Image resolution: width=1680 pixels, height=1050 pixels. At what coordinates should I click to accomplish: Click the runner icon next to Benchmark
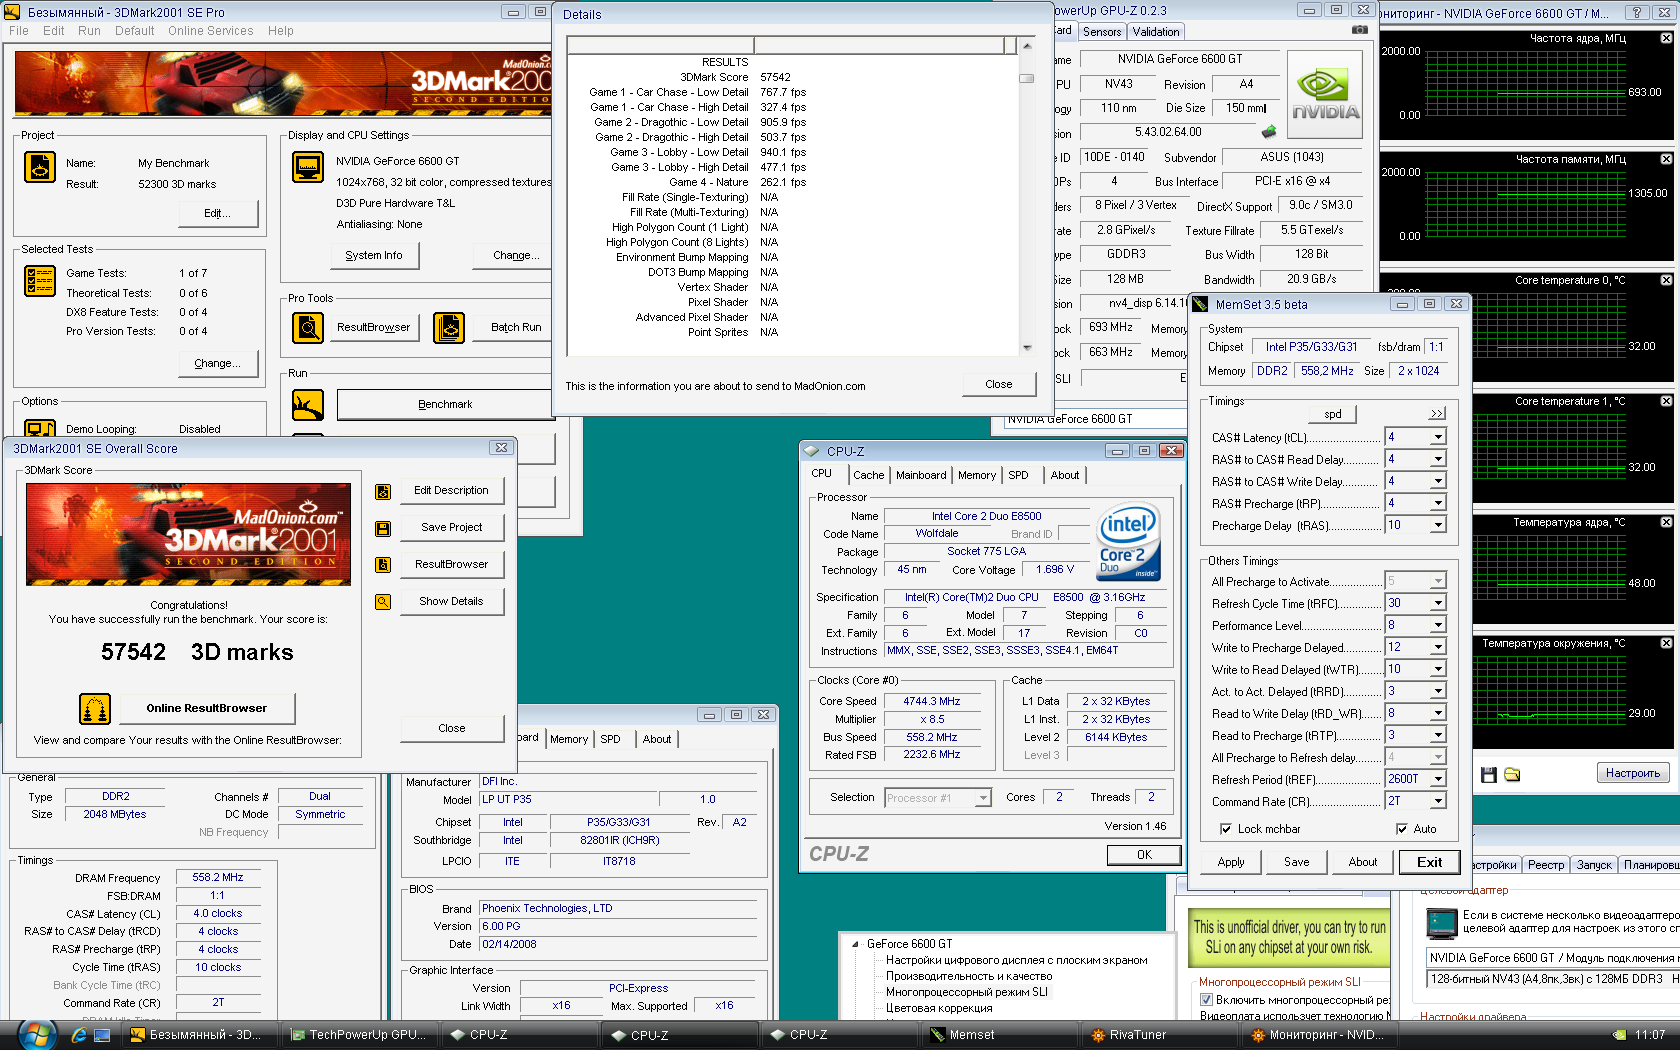coord(308,405)
